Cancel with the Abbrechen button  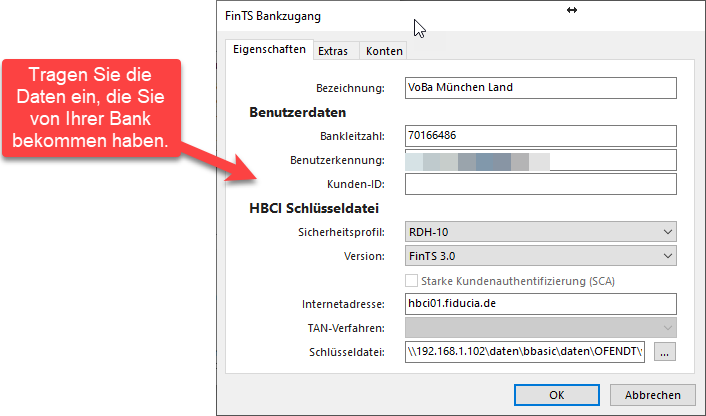[652, 395]
